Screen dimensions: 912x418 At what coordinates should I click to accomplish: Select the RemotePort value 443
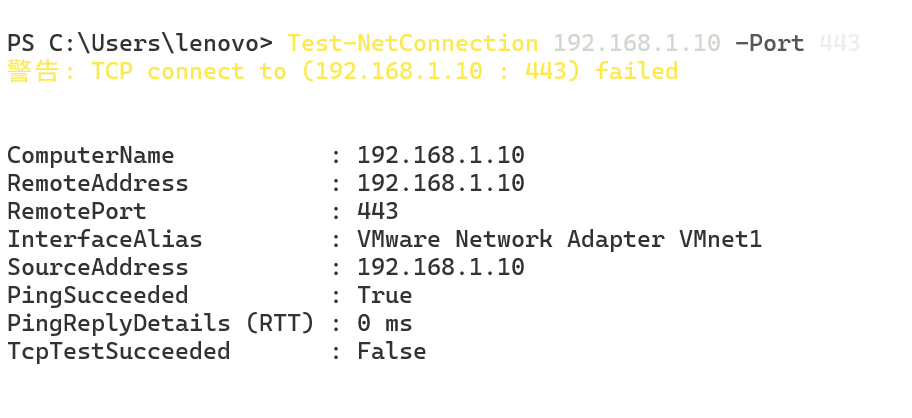(378, 212)
